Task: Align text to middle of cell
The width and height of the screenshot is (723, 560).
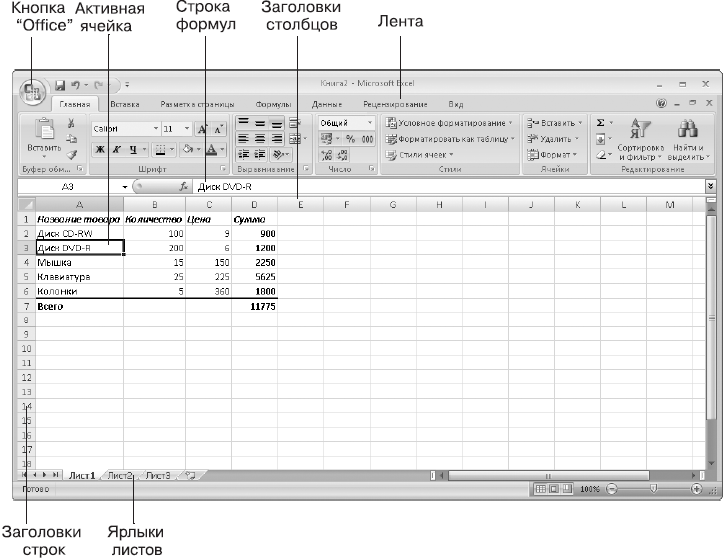Action: coord(260,123)
